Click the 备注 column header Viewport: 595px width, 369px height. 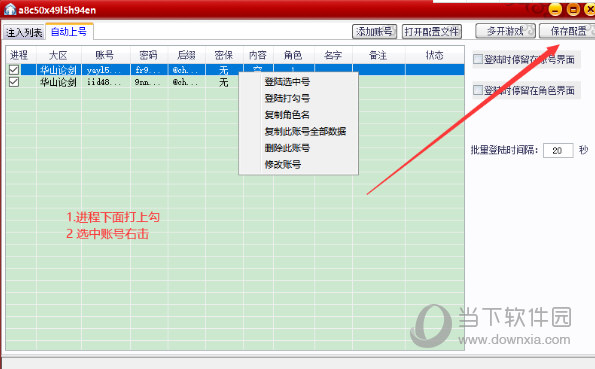tap(379, 55)
